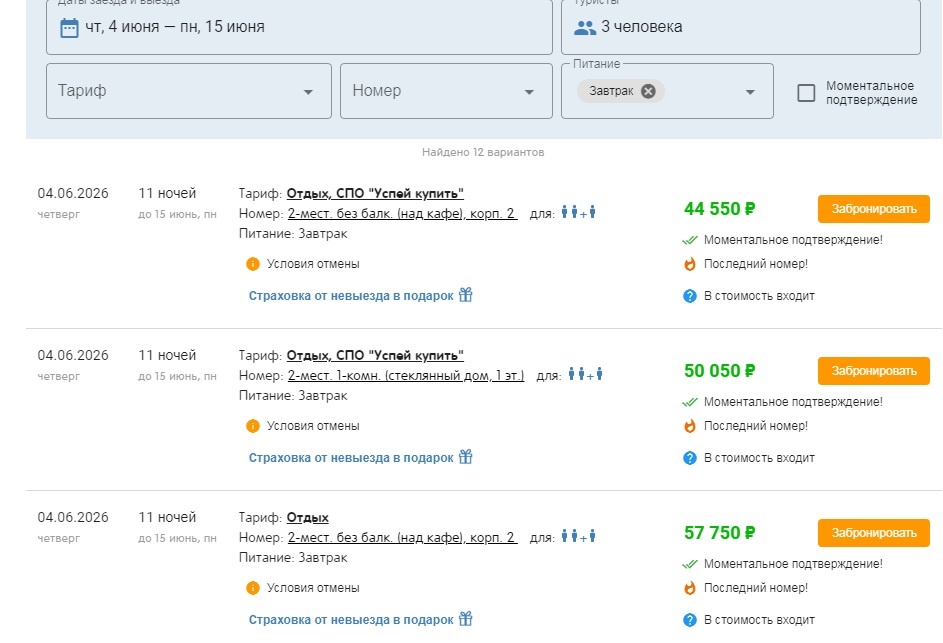Viewport: 943px width, 643px height.
Task: Enable the Моментальное подтверждение checkbox
Action: click(x=806, y=93)
